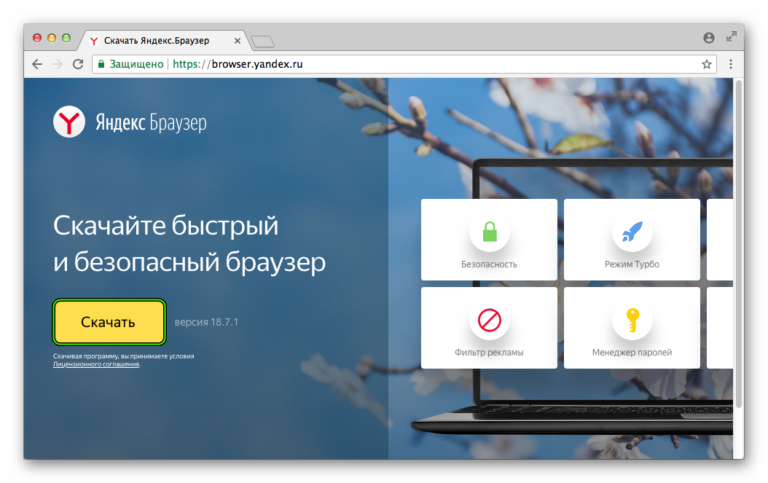Bookmark this page with the star

tap(706, 64)
